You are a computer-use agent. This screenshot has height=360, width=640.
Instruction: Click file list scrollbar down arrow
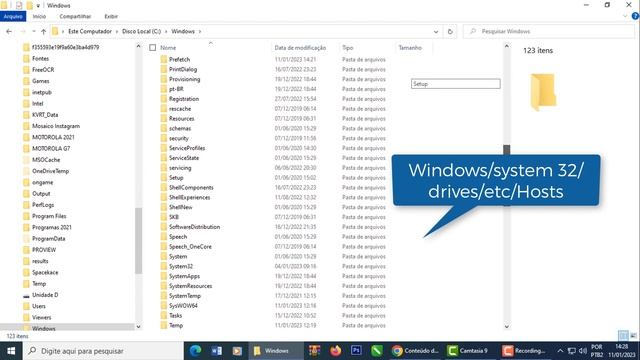(x=507, y=326)
